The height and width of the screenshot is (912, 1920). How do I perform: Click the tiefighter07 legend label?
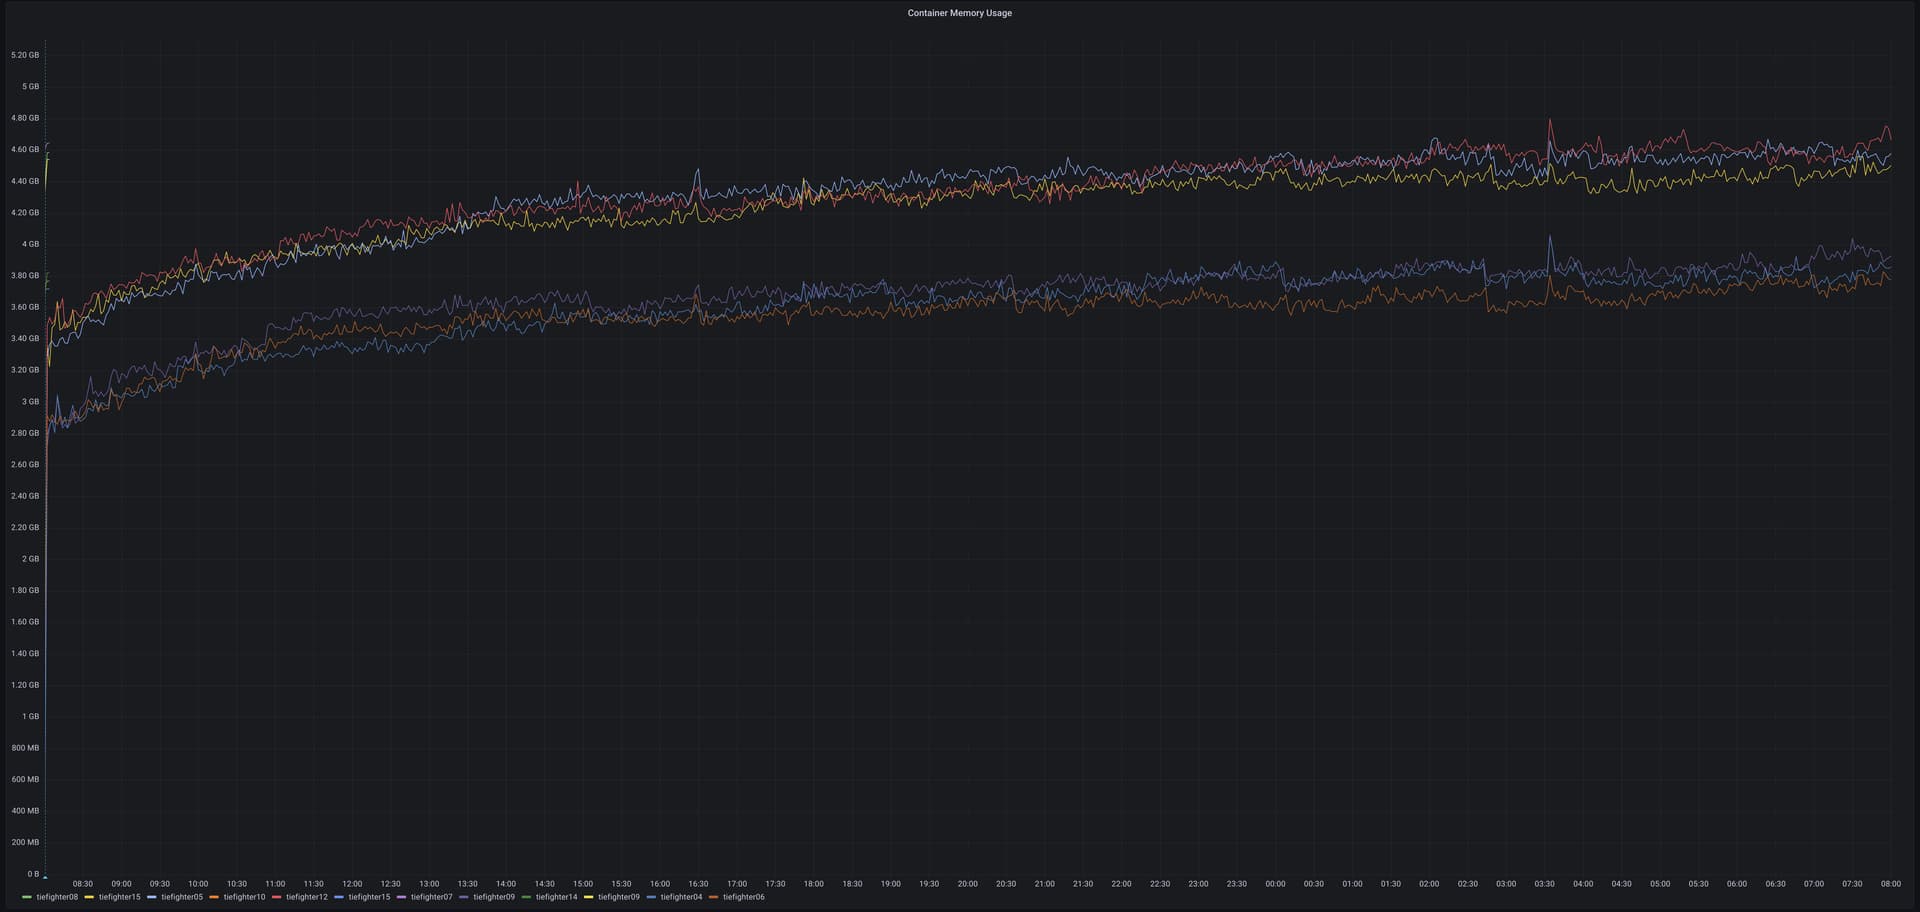click(x=432, y=897)
